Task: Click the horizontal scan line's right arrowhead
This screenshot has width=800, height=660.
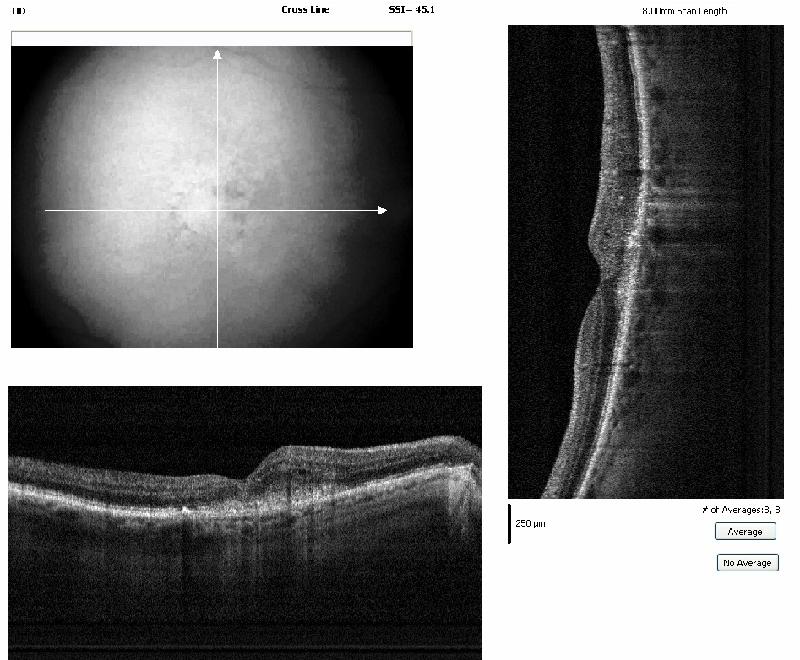Action: (x=381, y=210)
